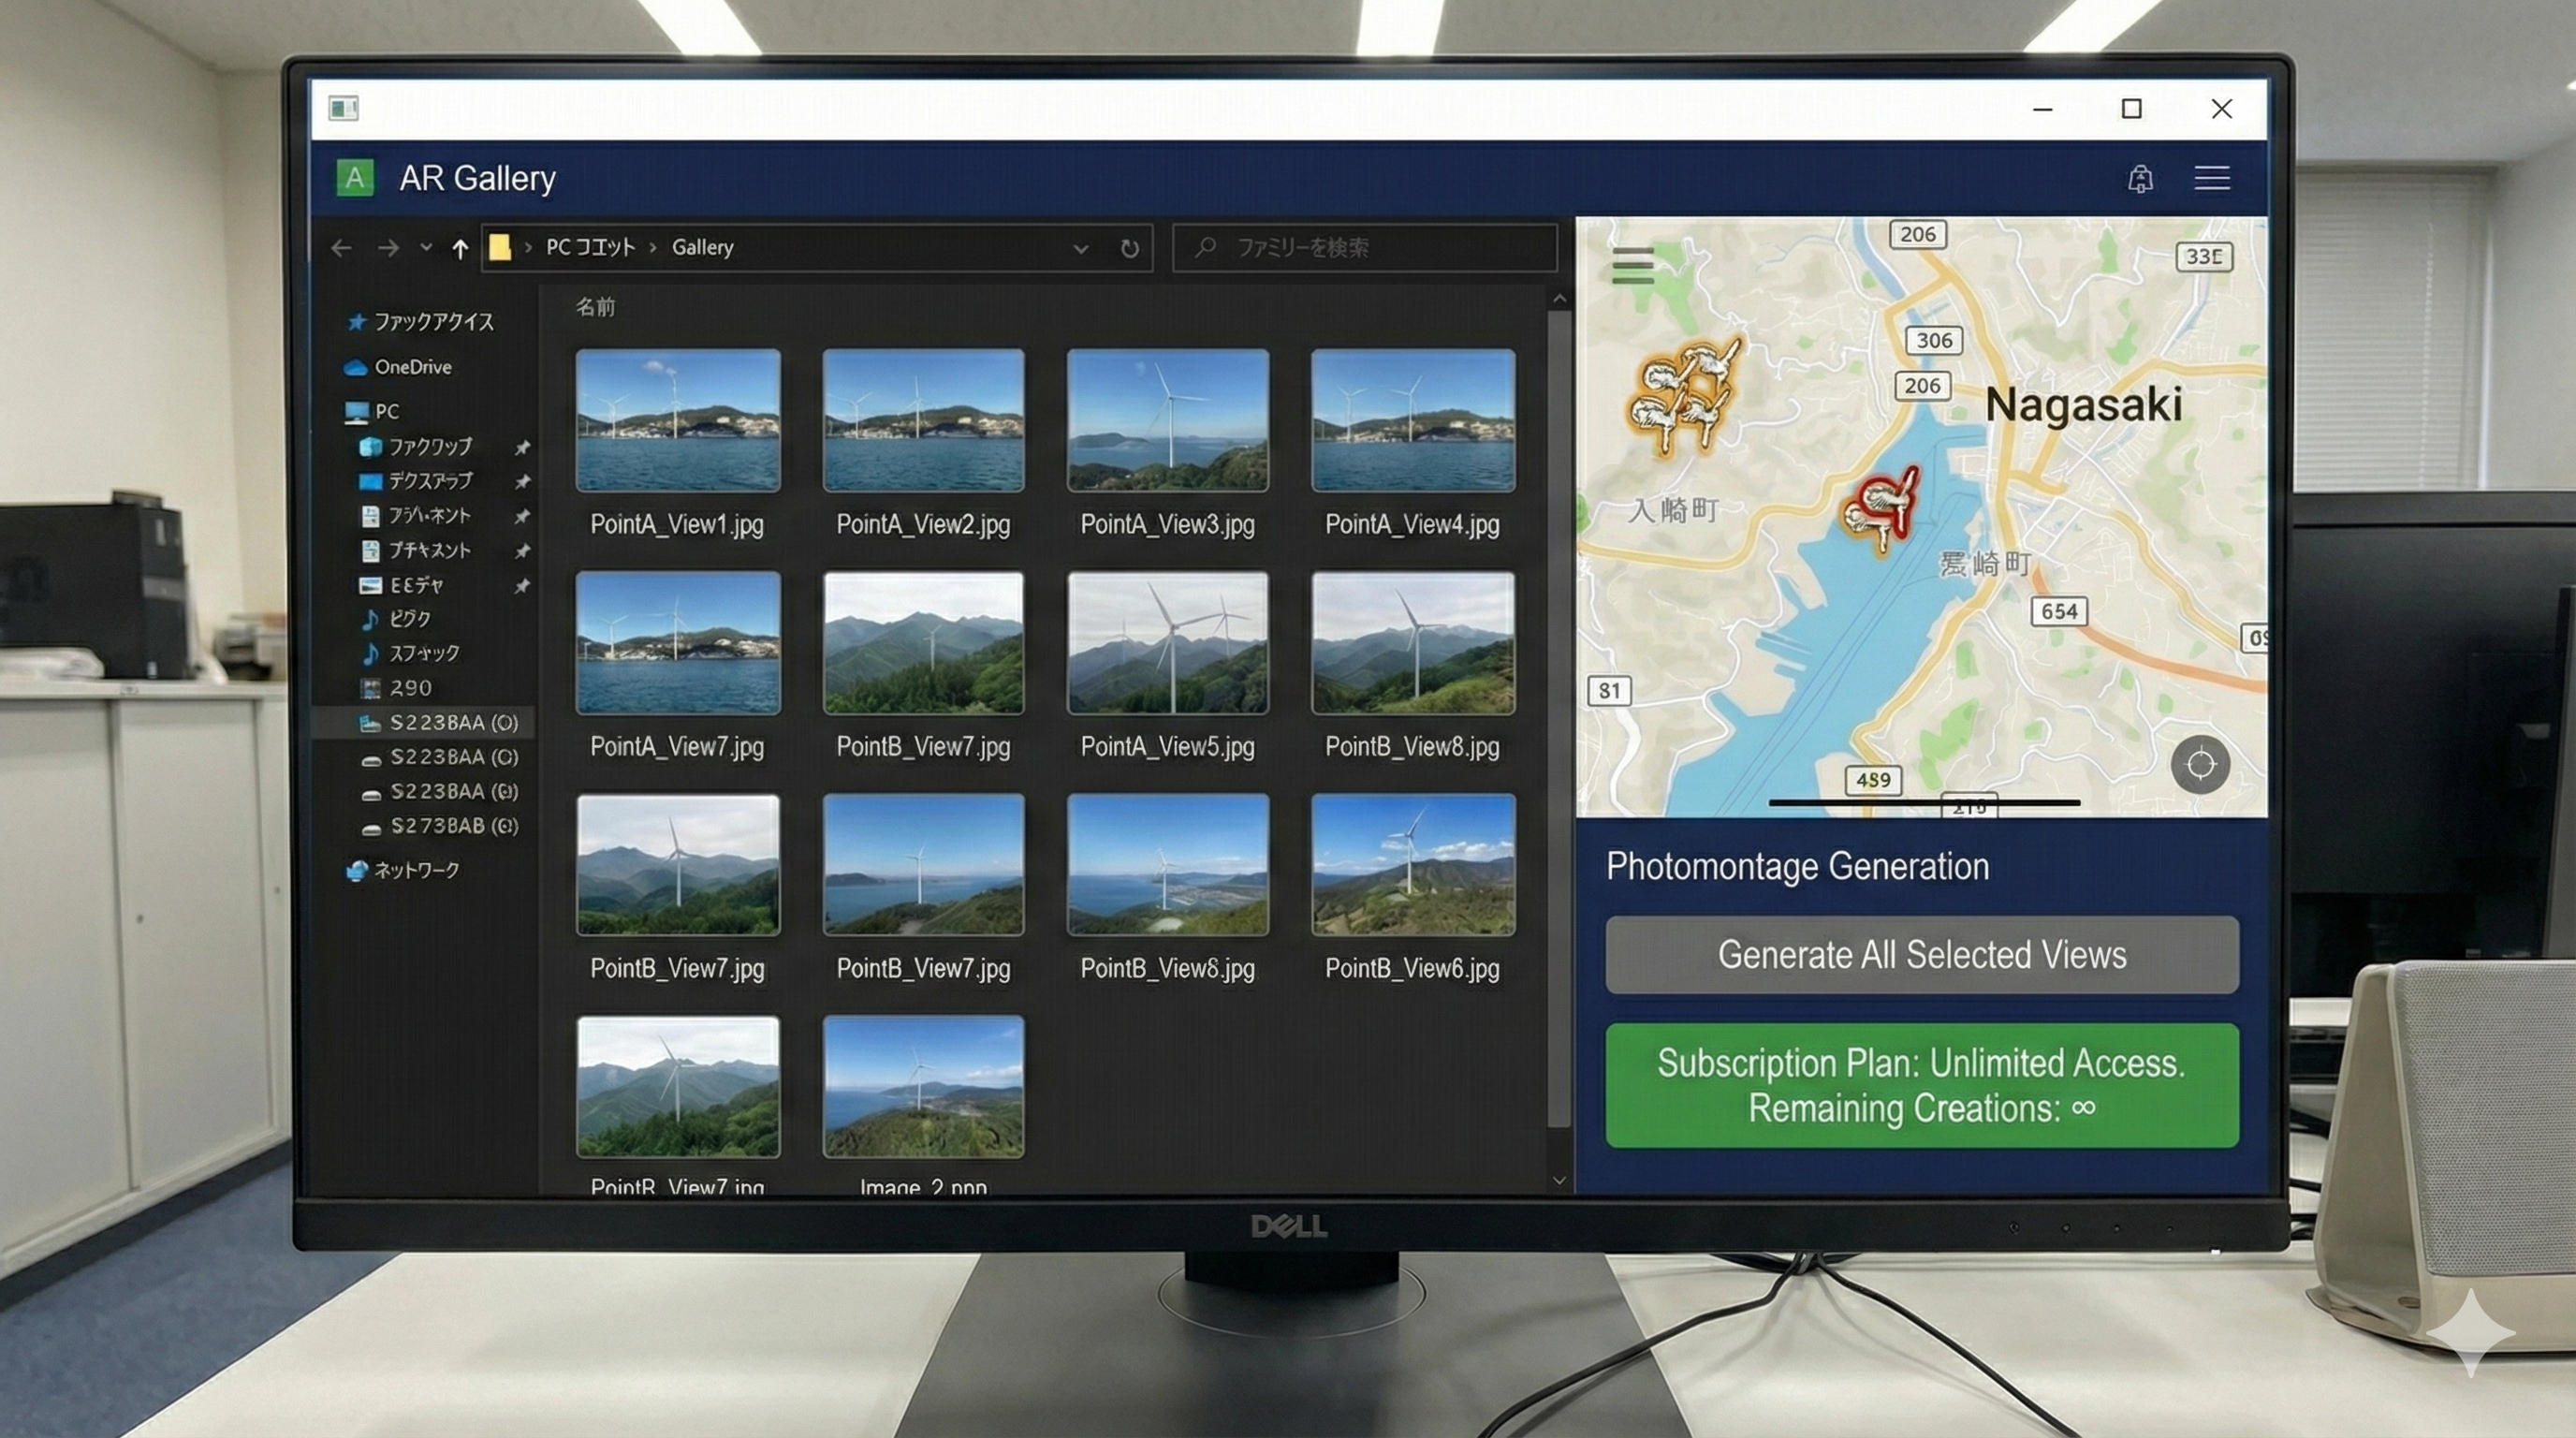Select the PointA_View3.jpg thumbnail
Image resolution: width=2576 pixels, height=1438 pixels.
1167,420
